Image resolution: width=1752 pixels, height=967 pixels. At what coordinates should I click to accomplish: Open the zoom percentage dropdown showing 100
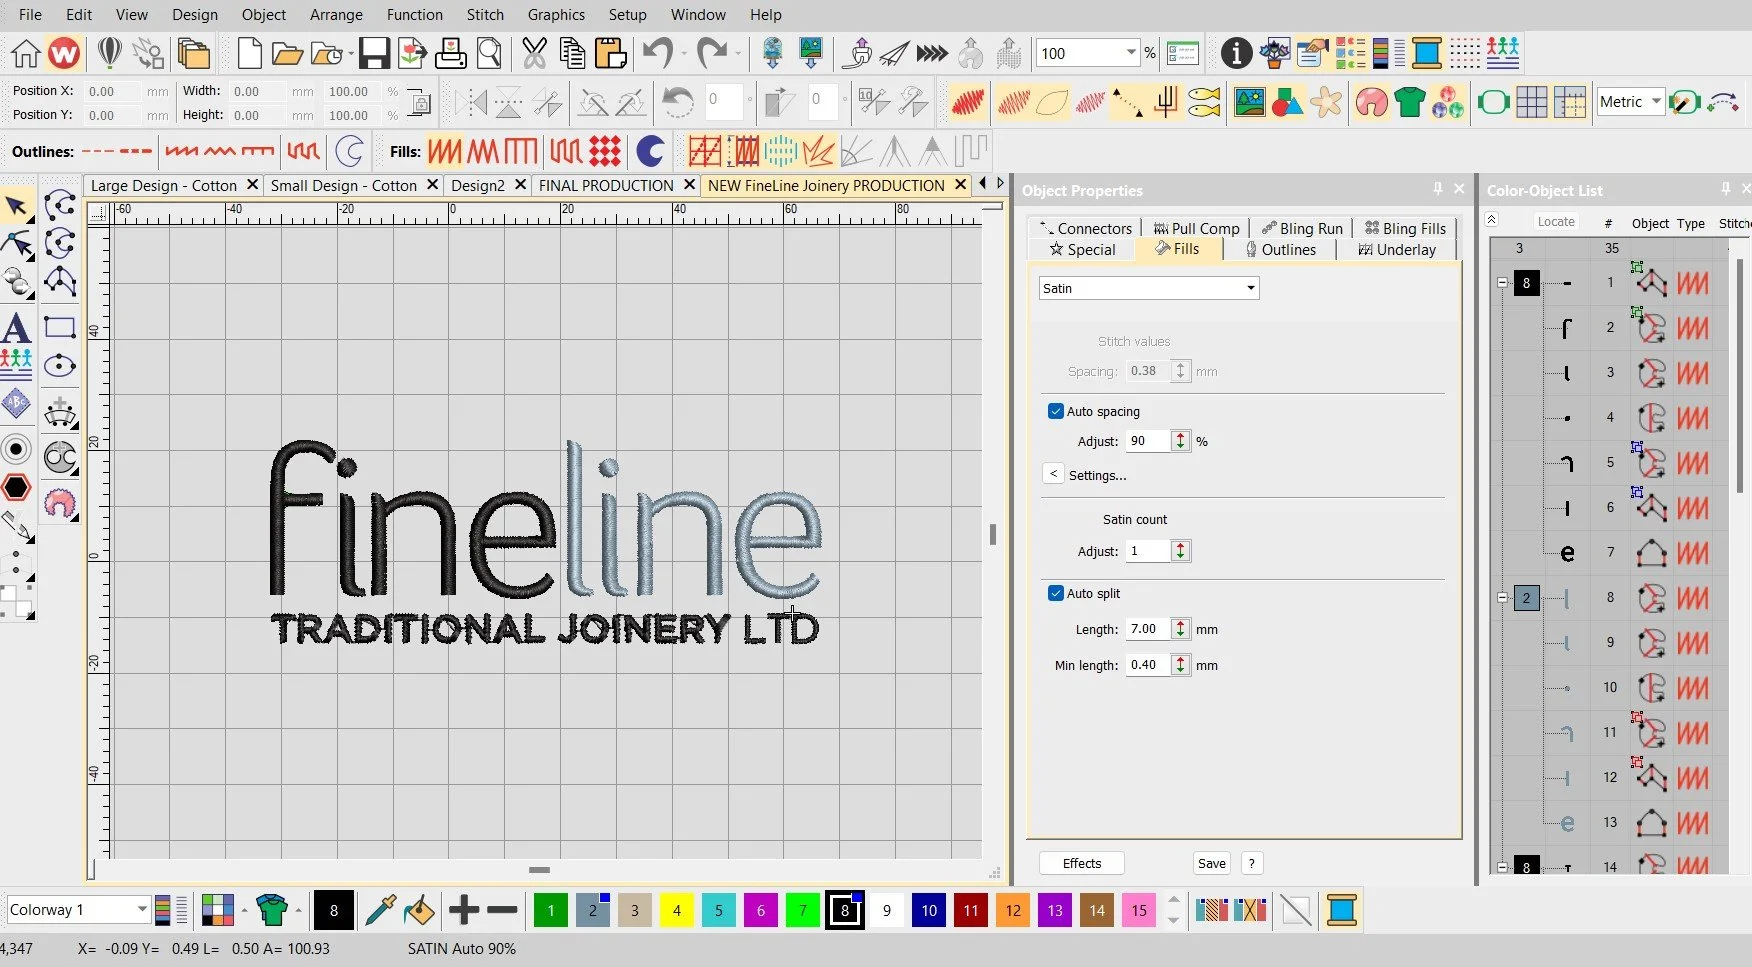tap(1131, 53)
